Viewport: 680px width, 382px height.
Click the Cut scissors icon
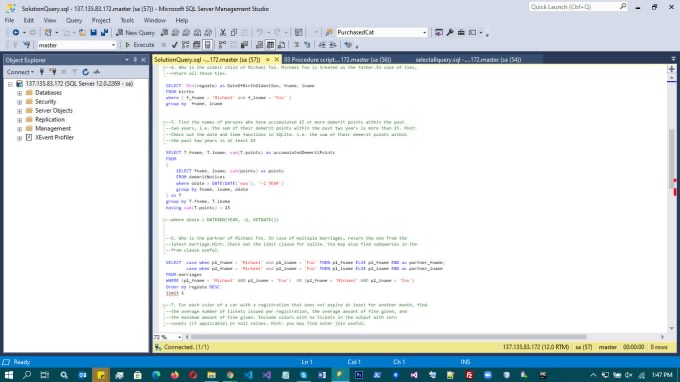[x=223, y=33]
